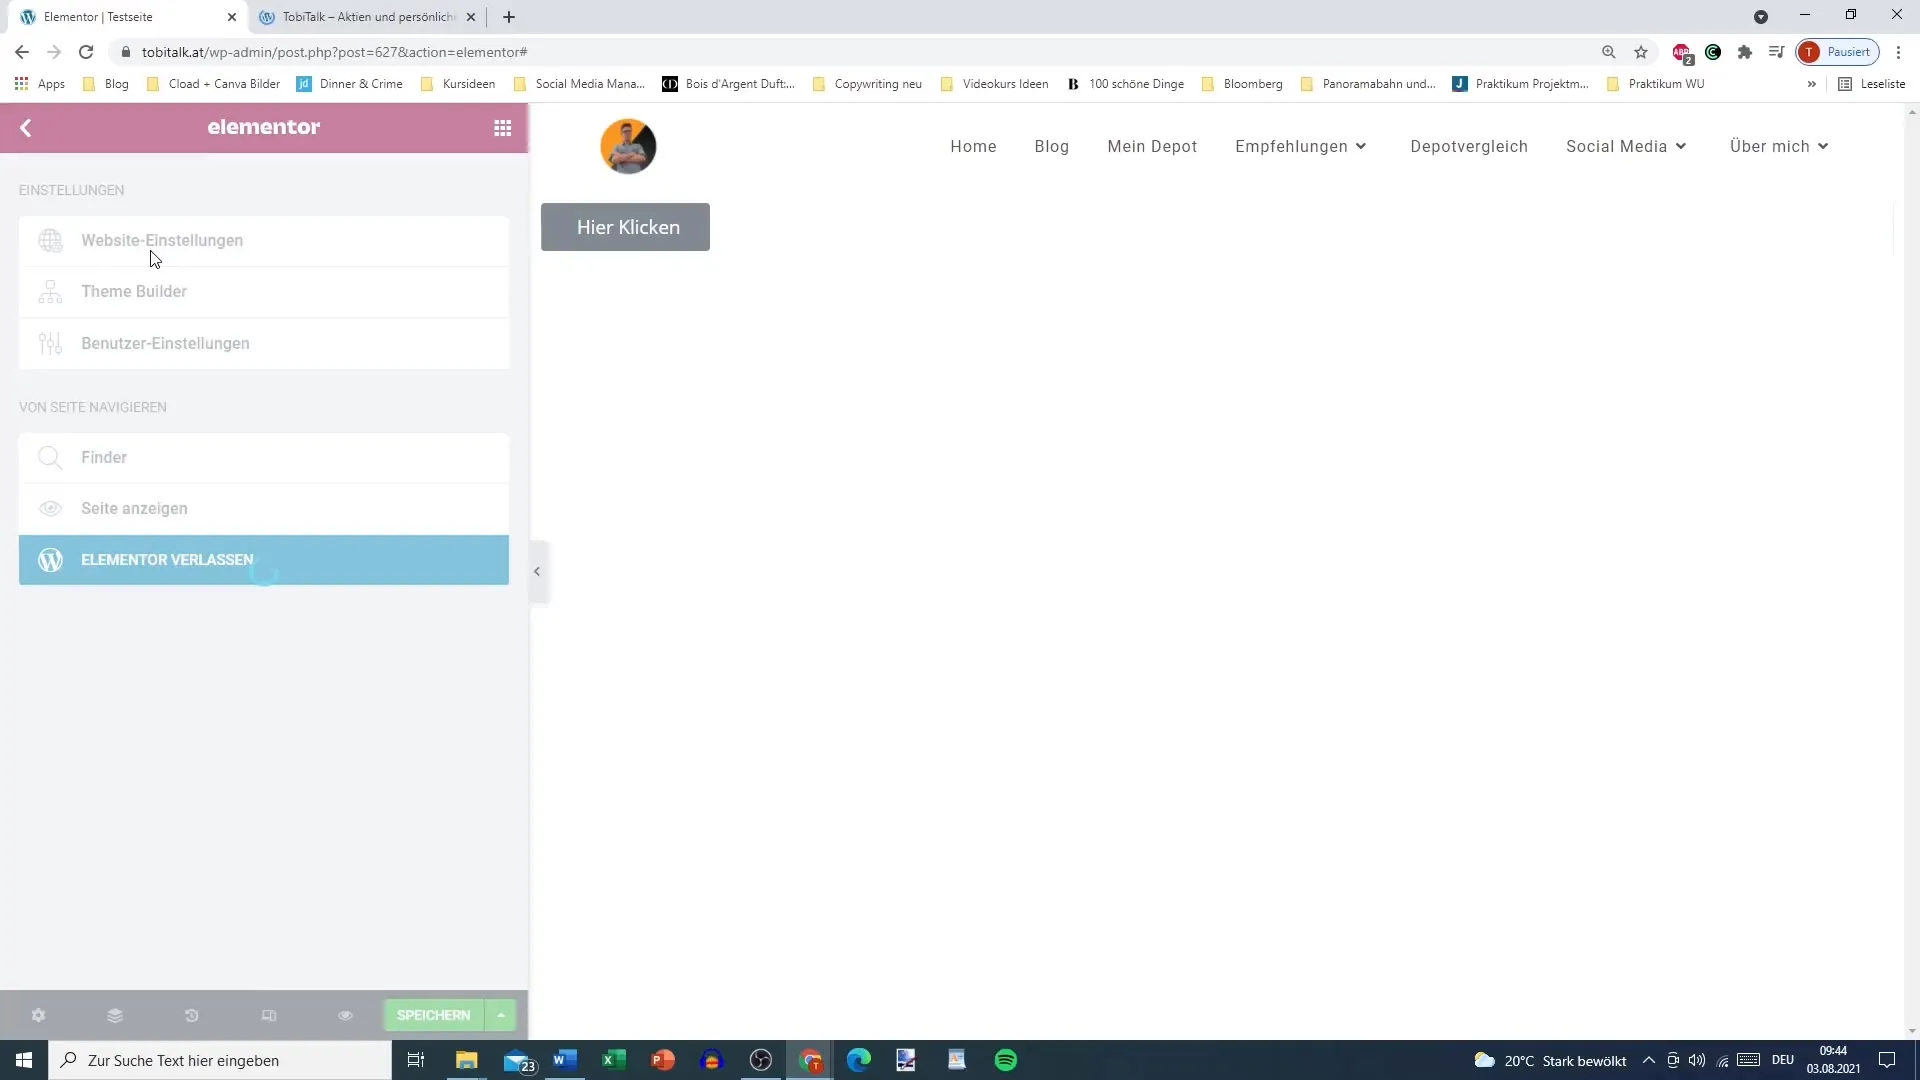This screenshot has width=1920, height=1080.
Task: Open a new browser tab
Action: pyautogui.click(x=509, y=17)
